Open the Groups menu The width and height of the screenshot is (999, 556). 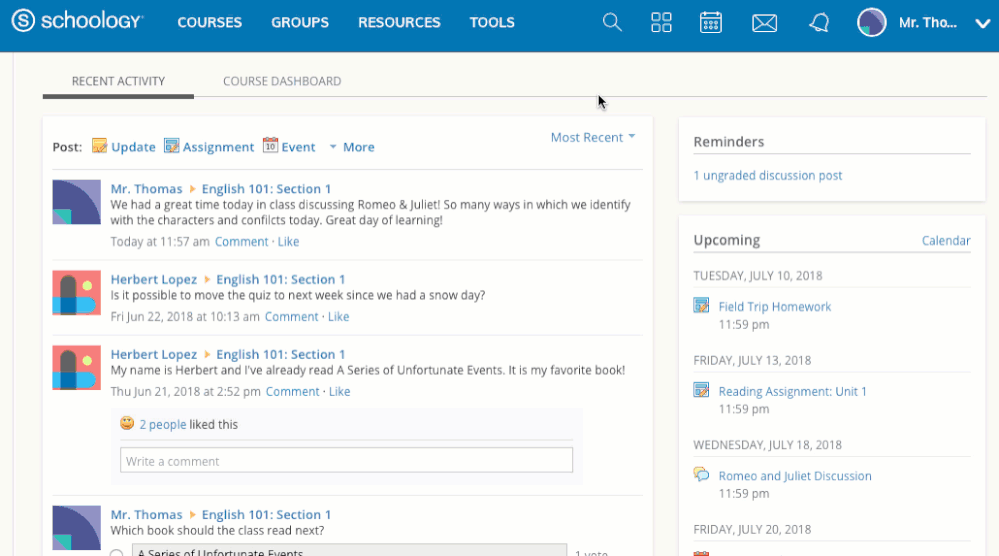(x=300, y=22)
